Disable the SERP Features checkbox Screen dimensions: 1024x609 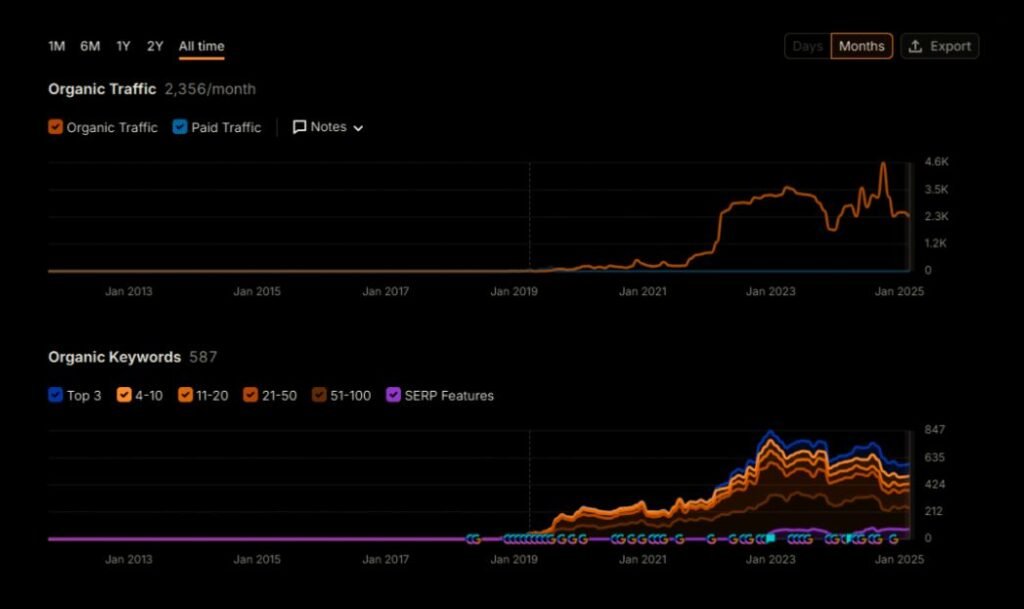click(393, 395)
